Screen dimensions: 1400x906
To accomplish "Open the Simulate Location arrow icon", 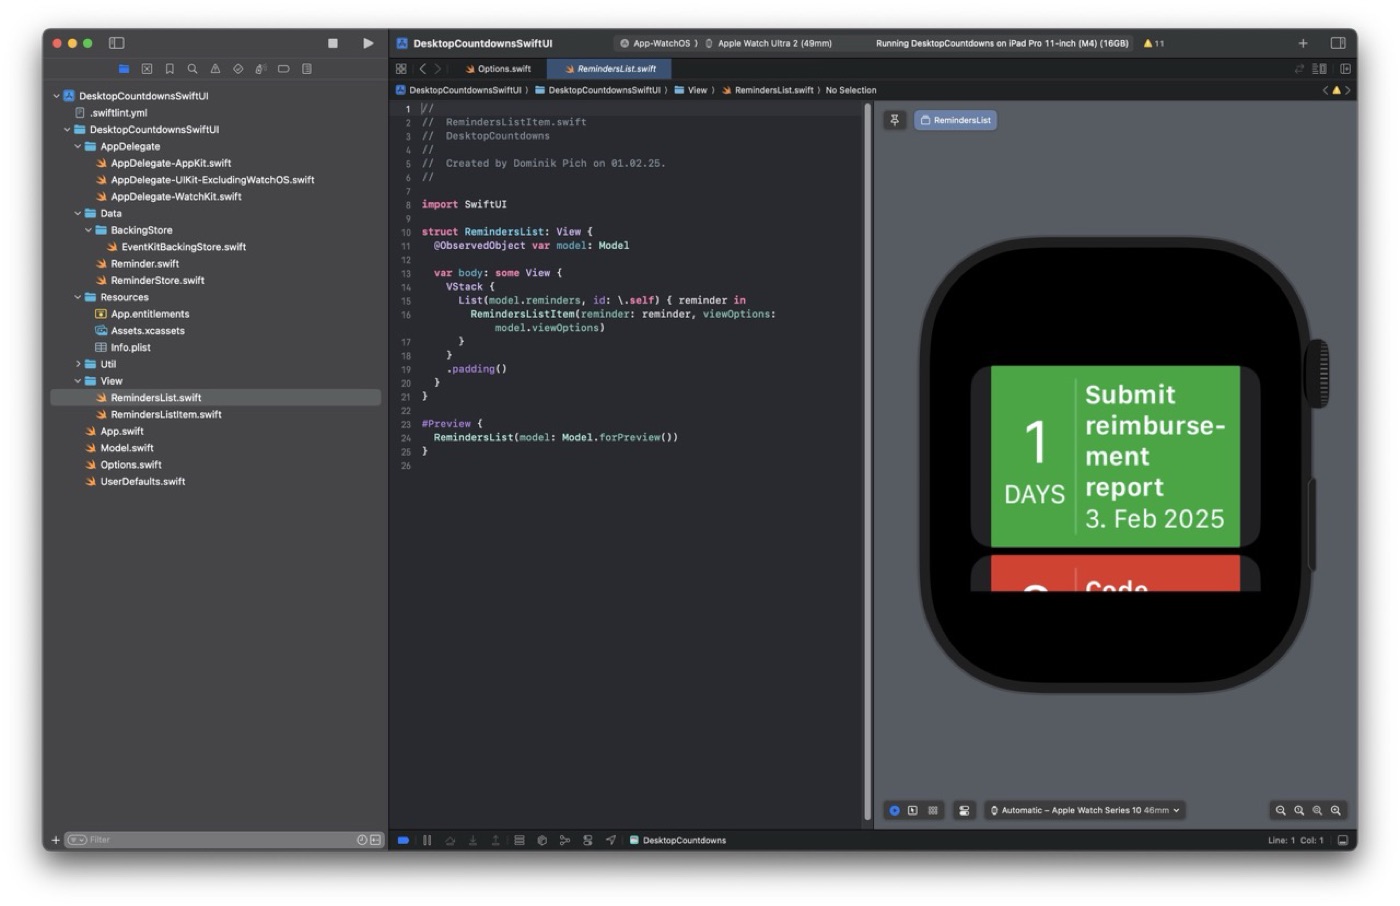I will tap(610, 840).
